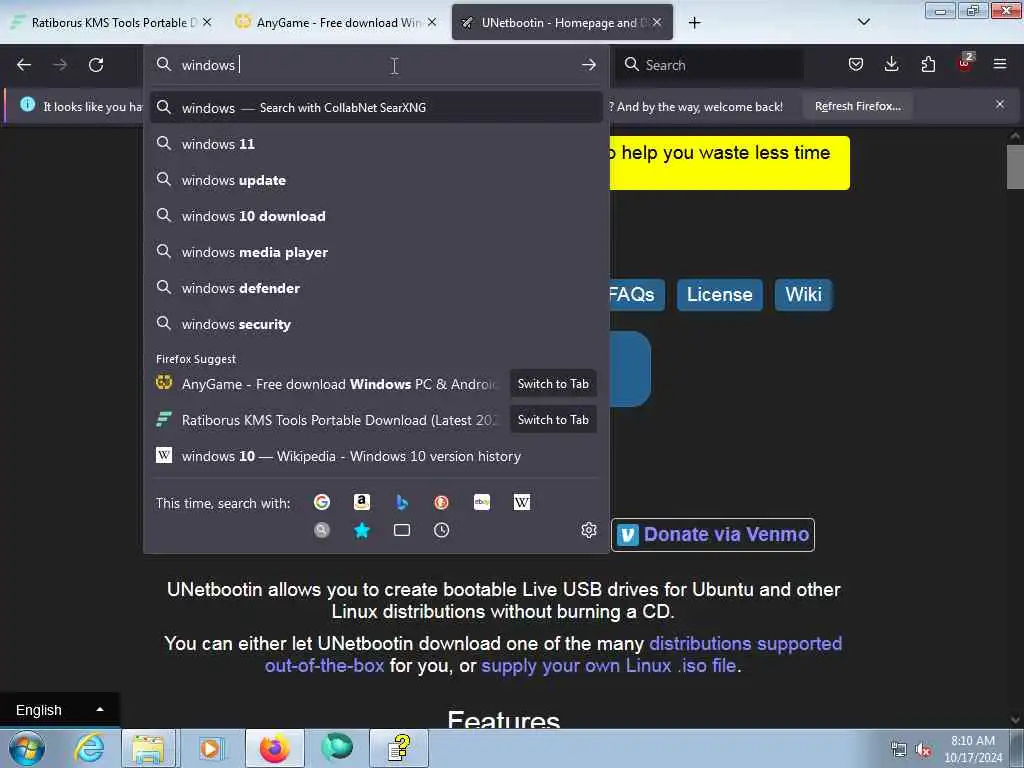This screenshot has width=1024, height=768.
Task: Reload the current page
Action: point(96,65)
